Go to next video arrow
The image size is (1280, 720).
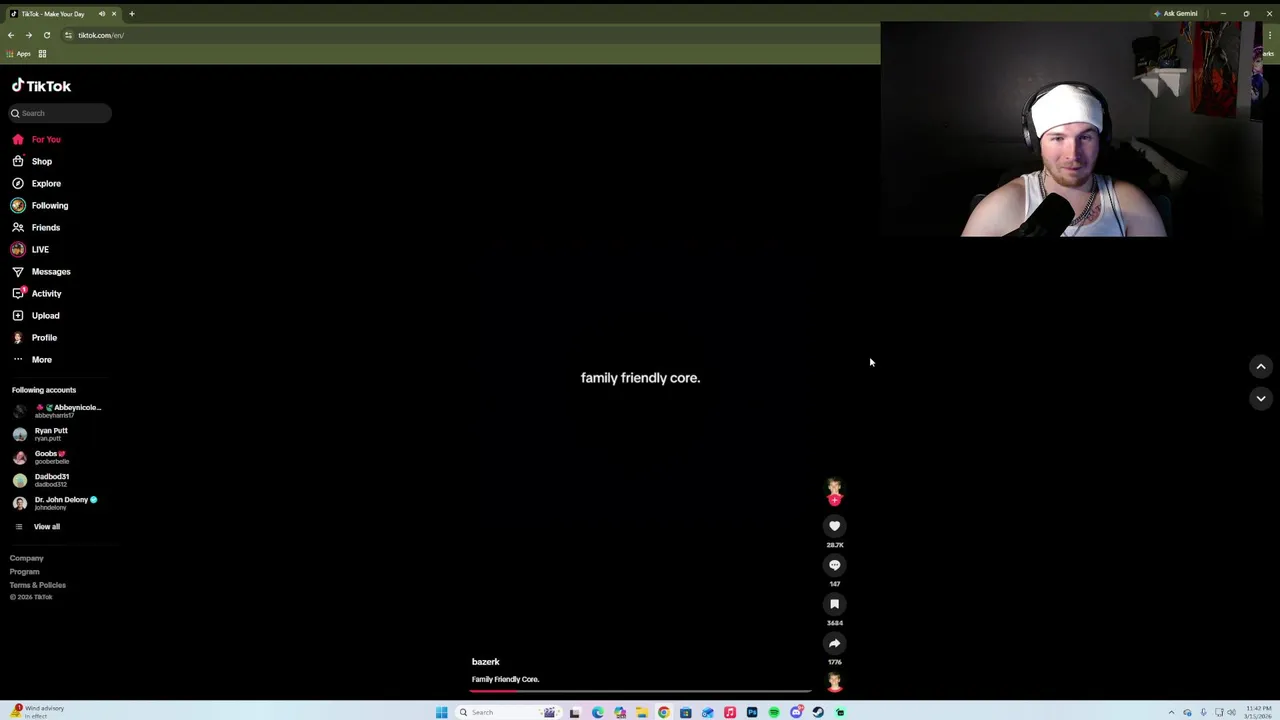pyautogui.click(x=1260, y=398)
